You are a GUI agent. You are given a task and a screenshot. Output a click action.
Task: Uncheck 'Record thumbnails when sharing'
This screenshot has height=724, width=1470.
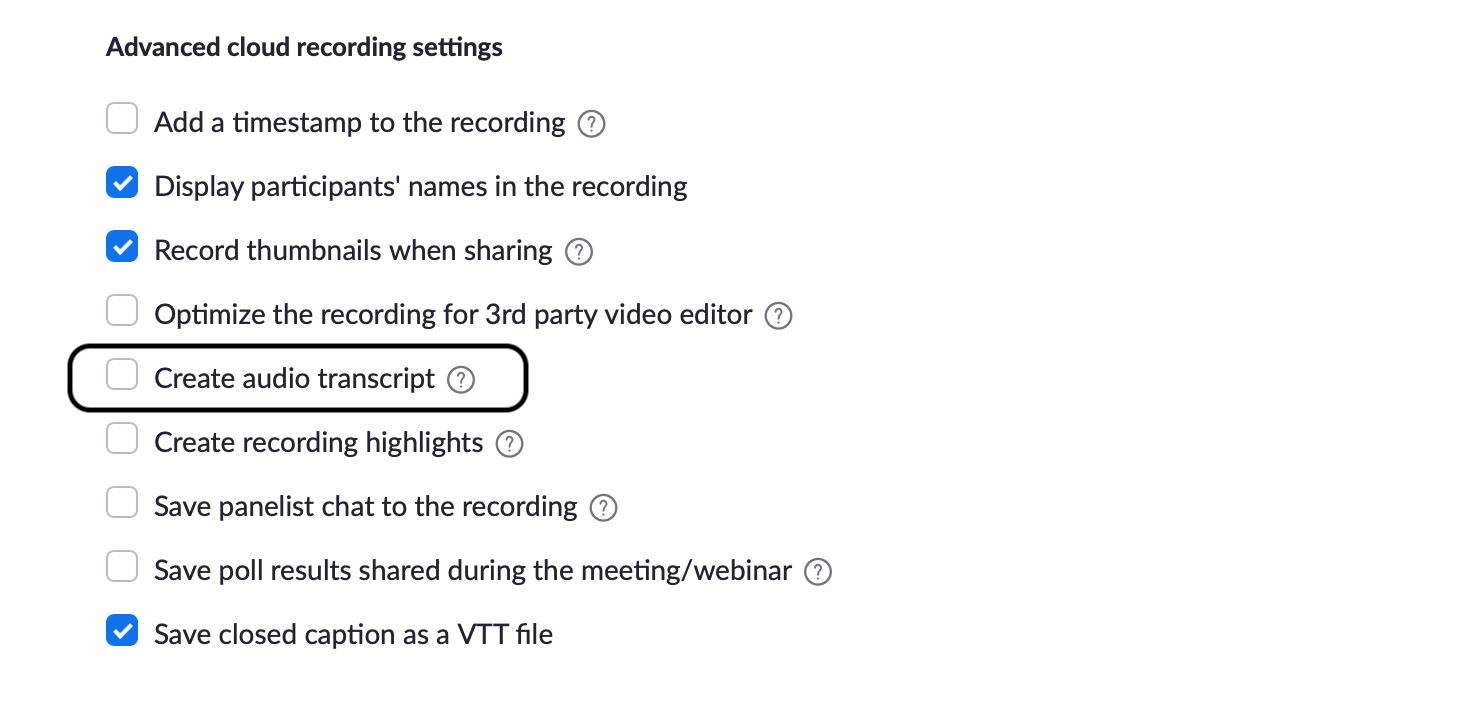(121, 246)
